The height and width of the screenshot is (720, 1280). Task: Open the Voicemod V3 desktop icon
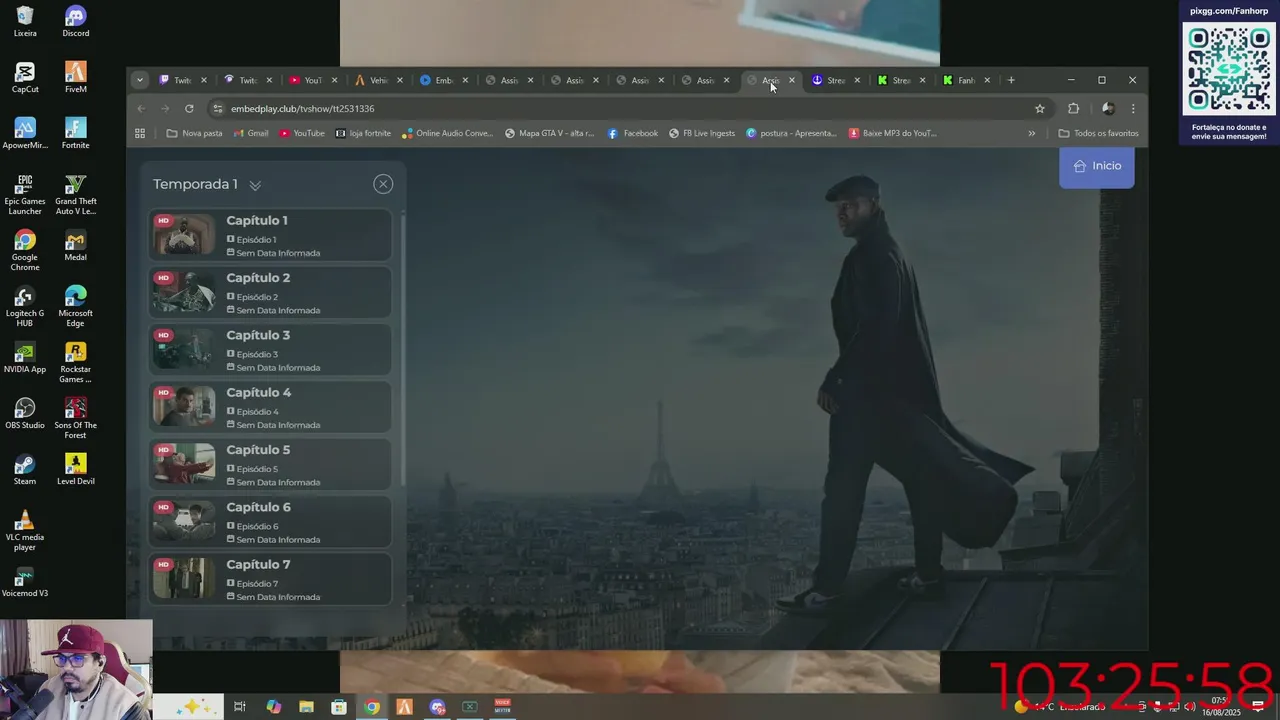point(25,581)
